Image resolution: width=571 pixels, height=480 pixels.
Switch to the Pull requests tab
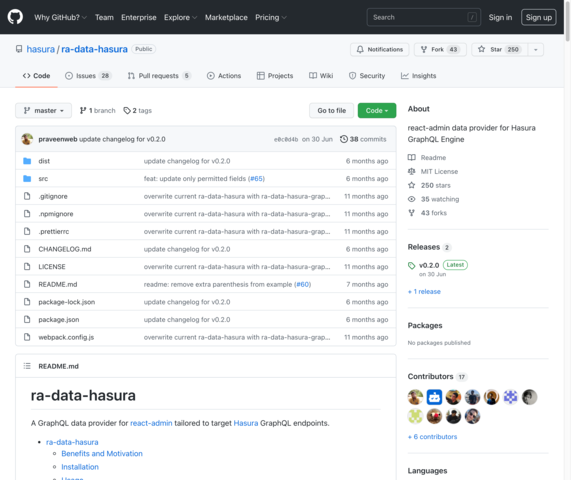(x=159, y=76)
